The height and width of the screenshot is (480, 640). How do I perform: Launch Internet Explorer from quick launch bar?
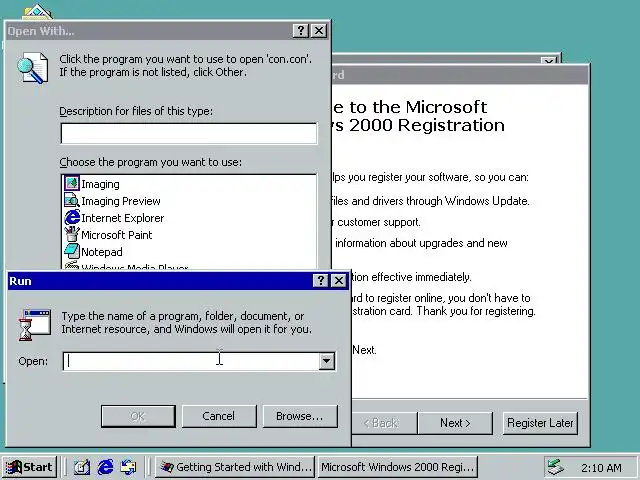105,467
